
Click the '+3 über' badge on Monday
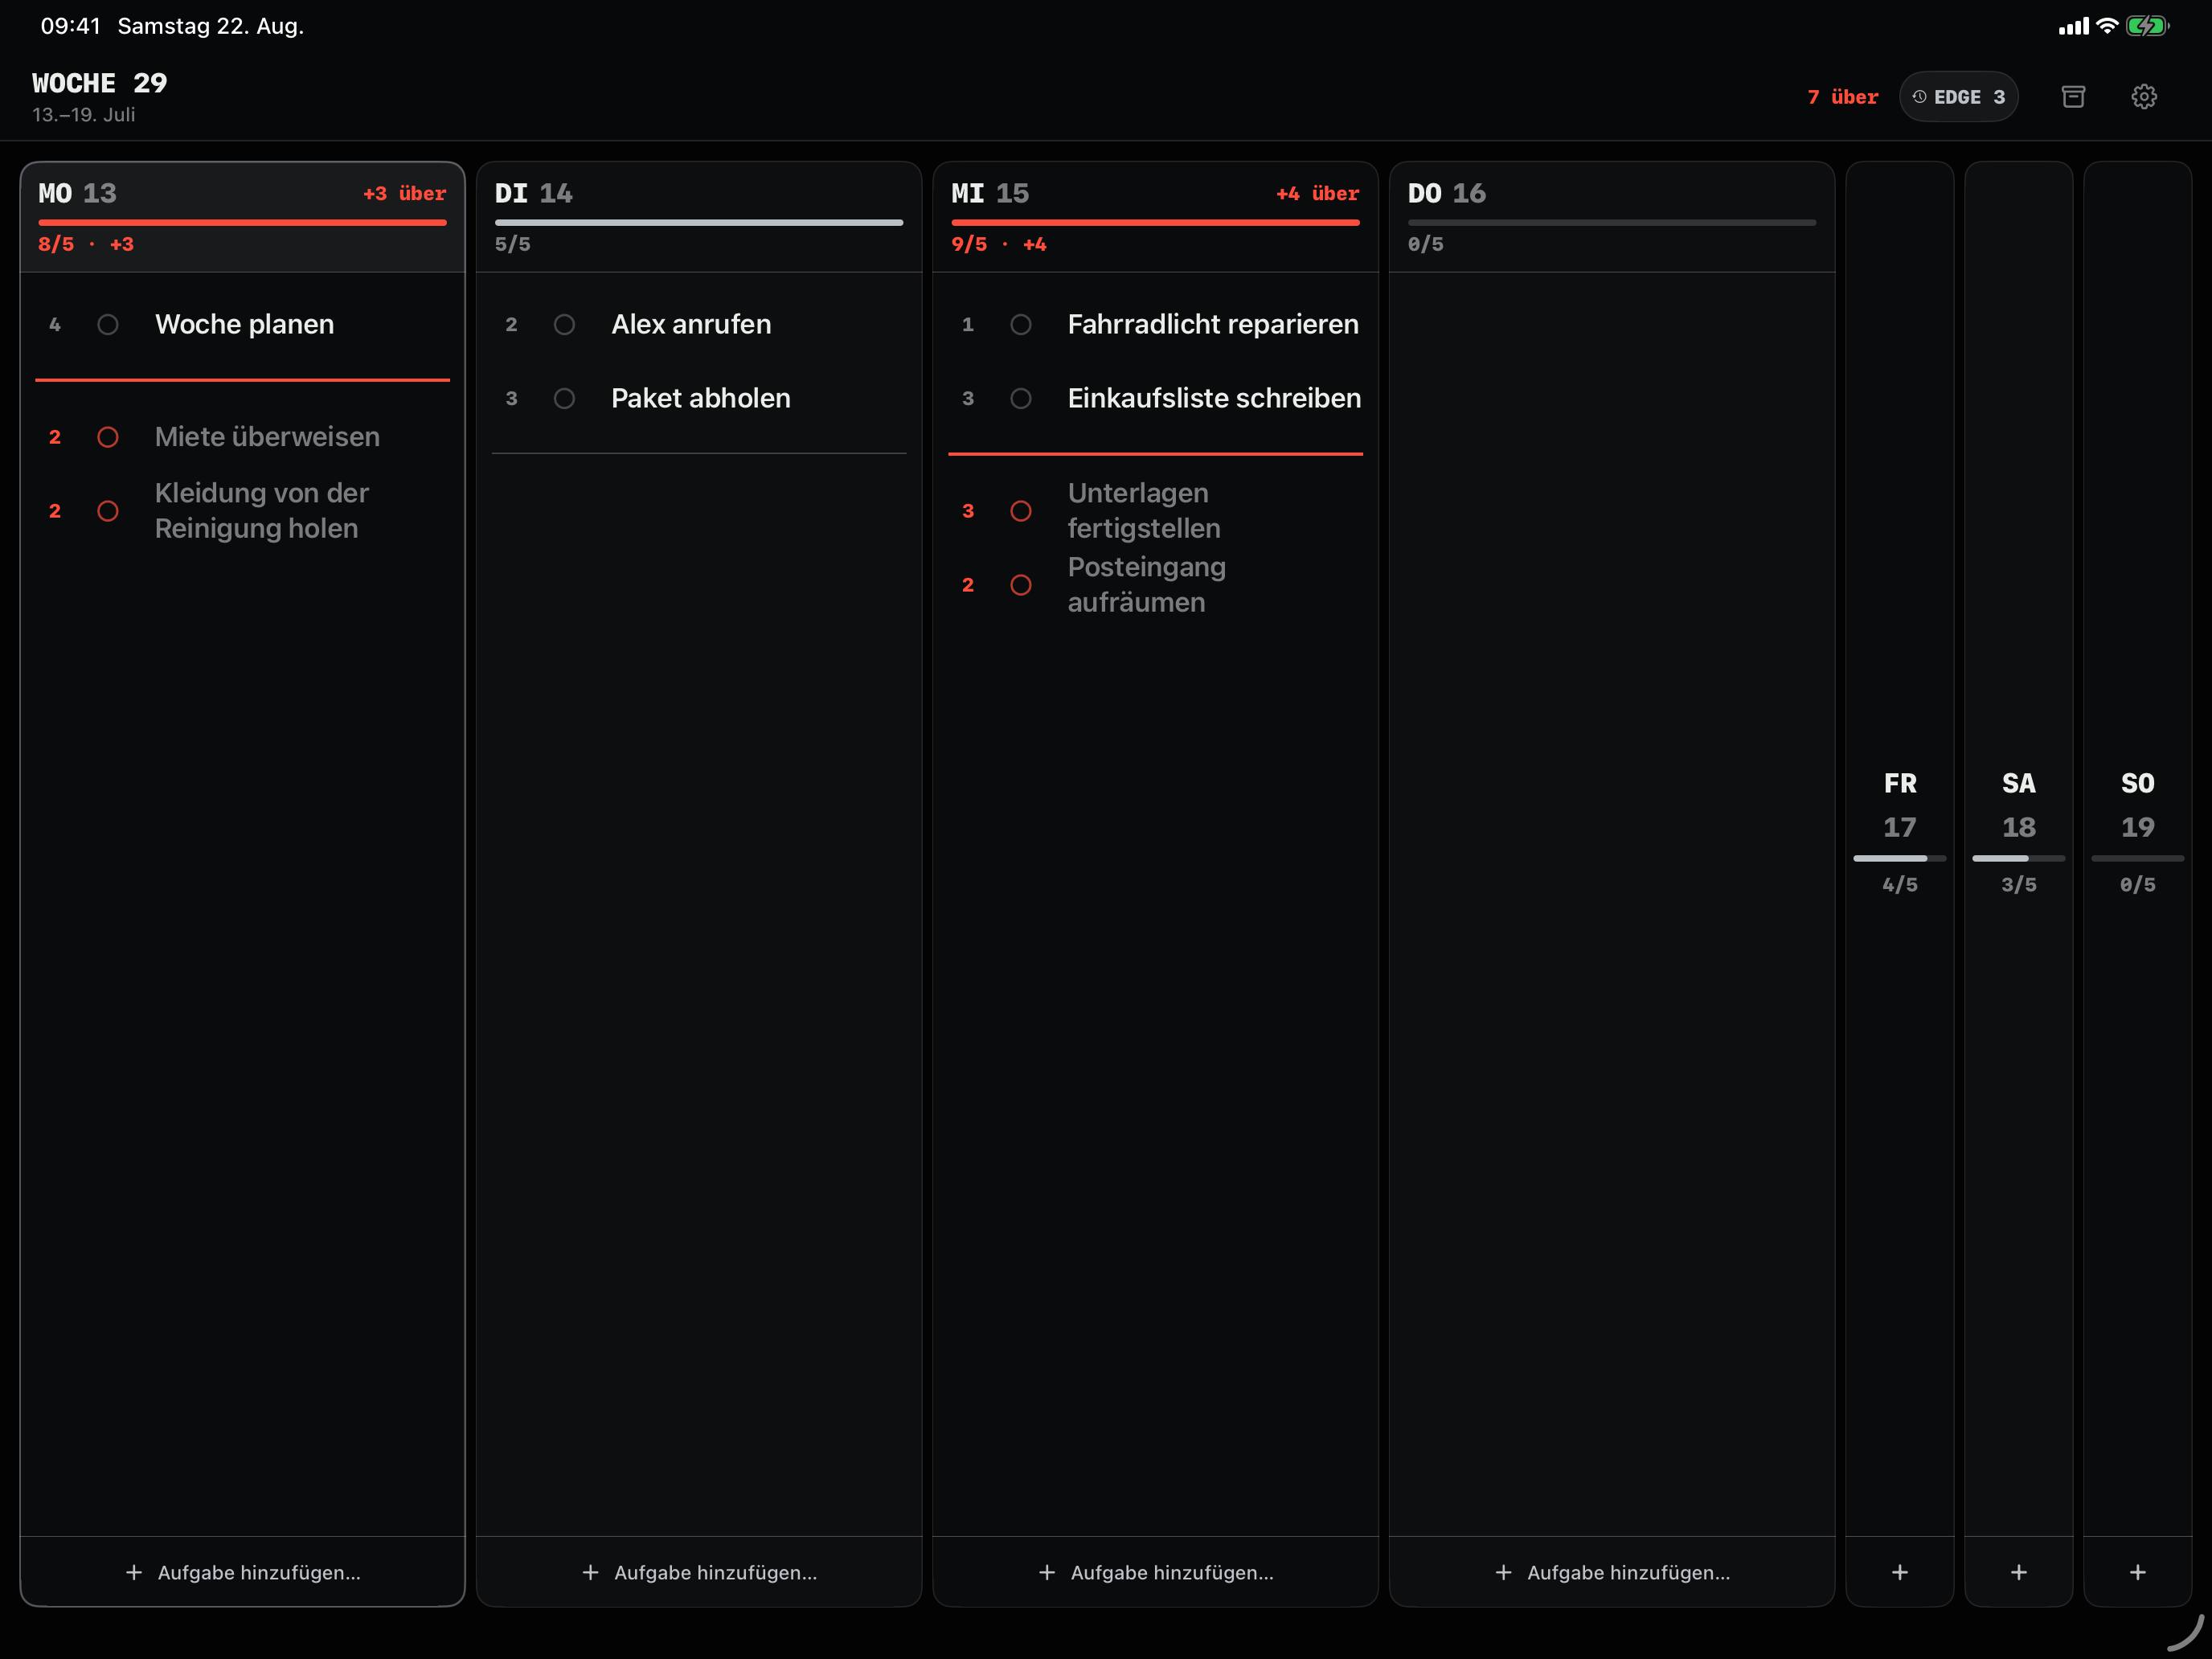click(404, 193)
